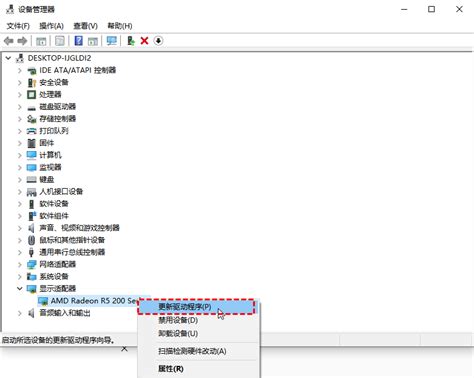Select the 音频输入和输出 category label

(65, 313)
